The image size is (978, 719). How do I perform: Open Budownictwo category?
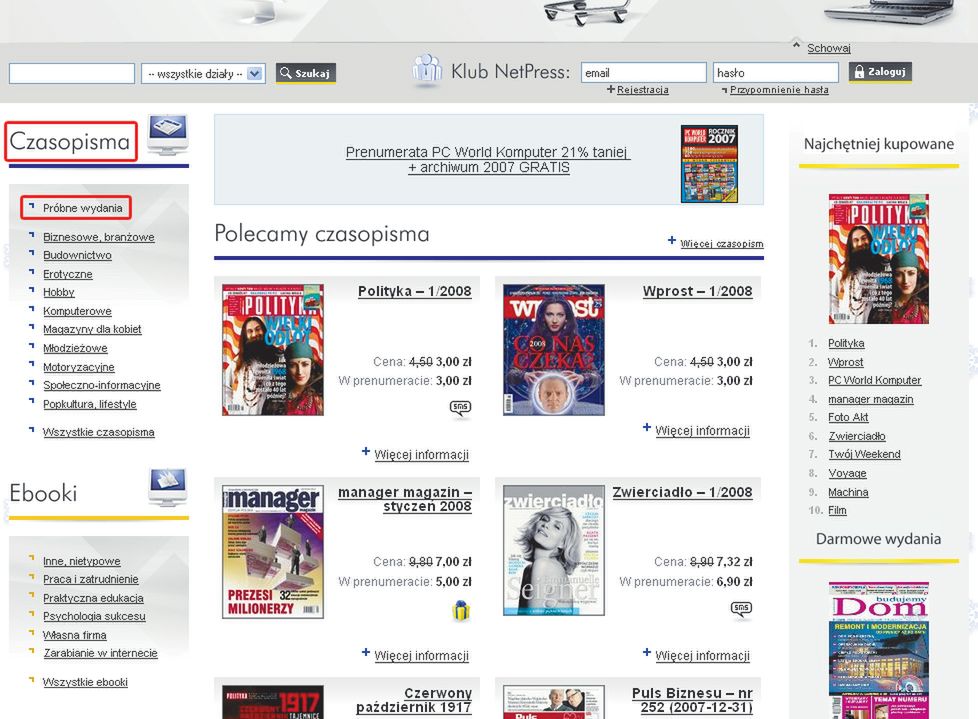(x=77, y=255)
